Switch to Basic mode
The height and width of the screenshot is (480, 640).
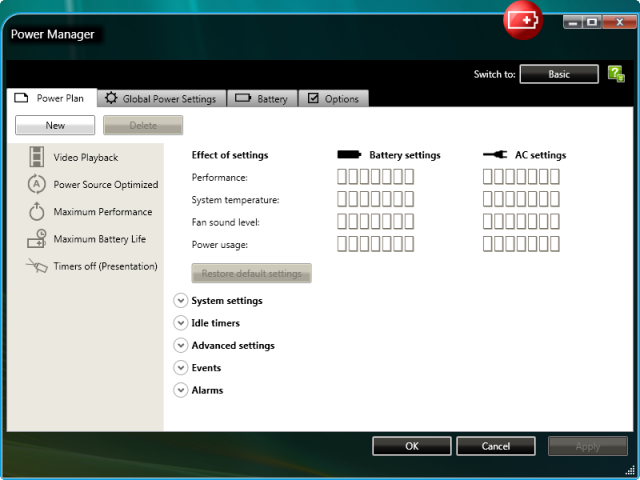click(x=559, y=74)
